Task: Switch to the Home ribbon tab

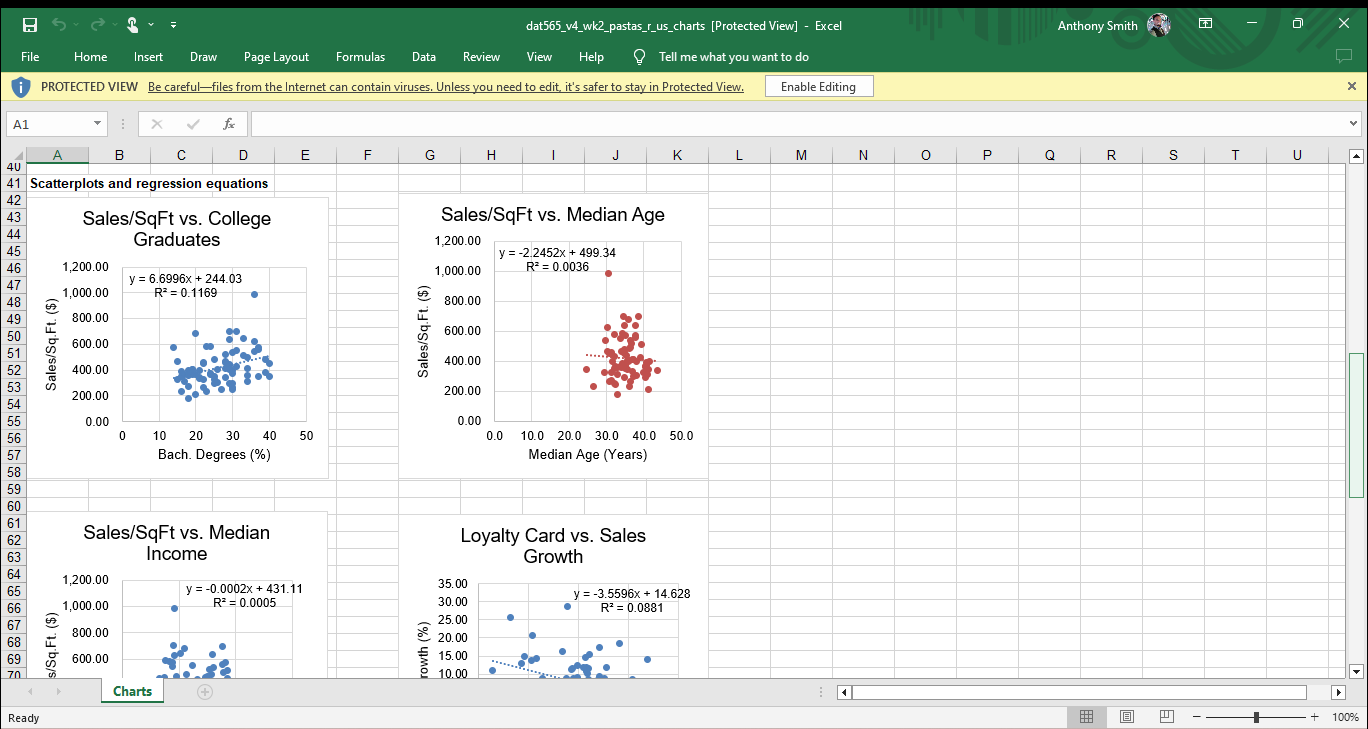Action: coord(91,57)
